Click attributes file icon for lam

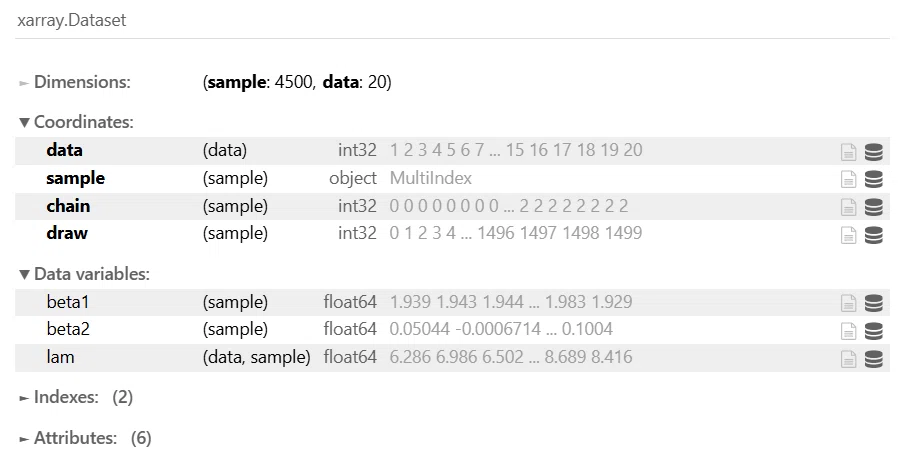[848, 359]
